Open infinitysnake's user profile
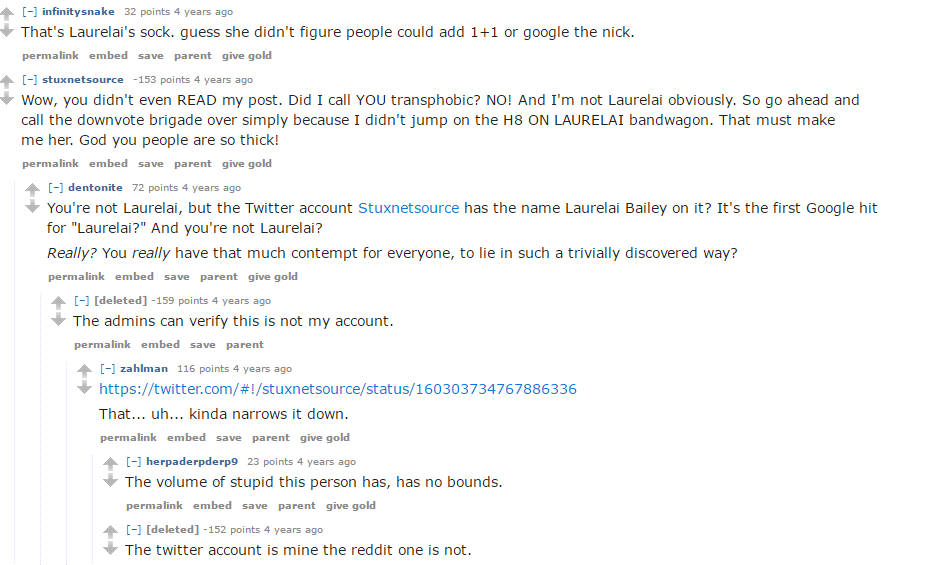Viewport: 926px width, 565px height. point(80,12)
